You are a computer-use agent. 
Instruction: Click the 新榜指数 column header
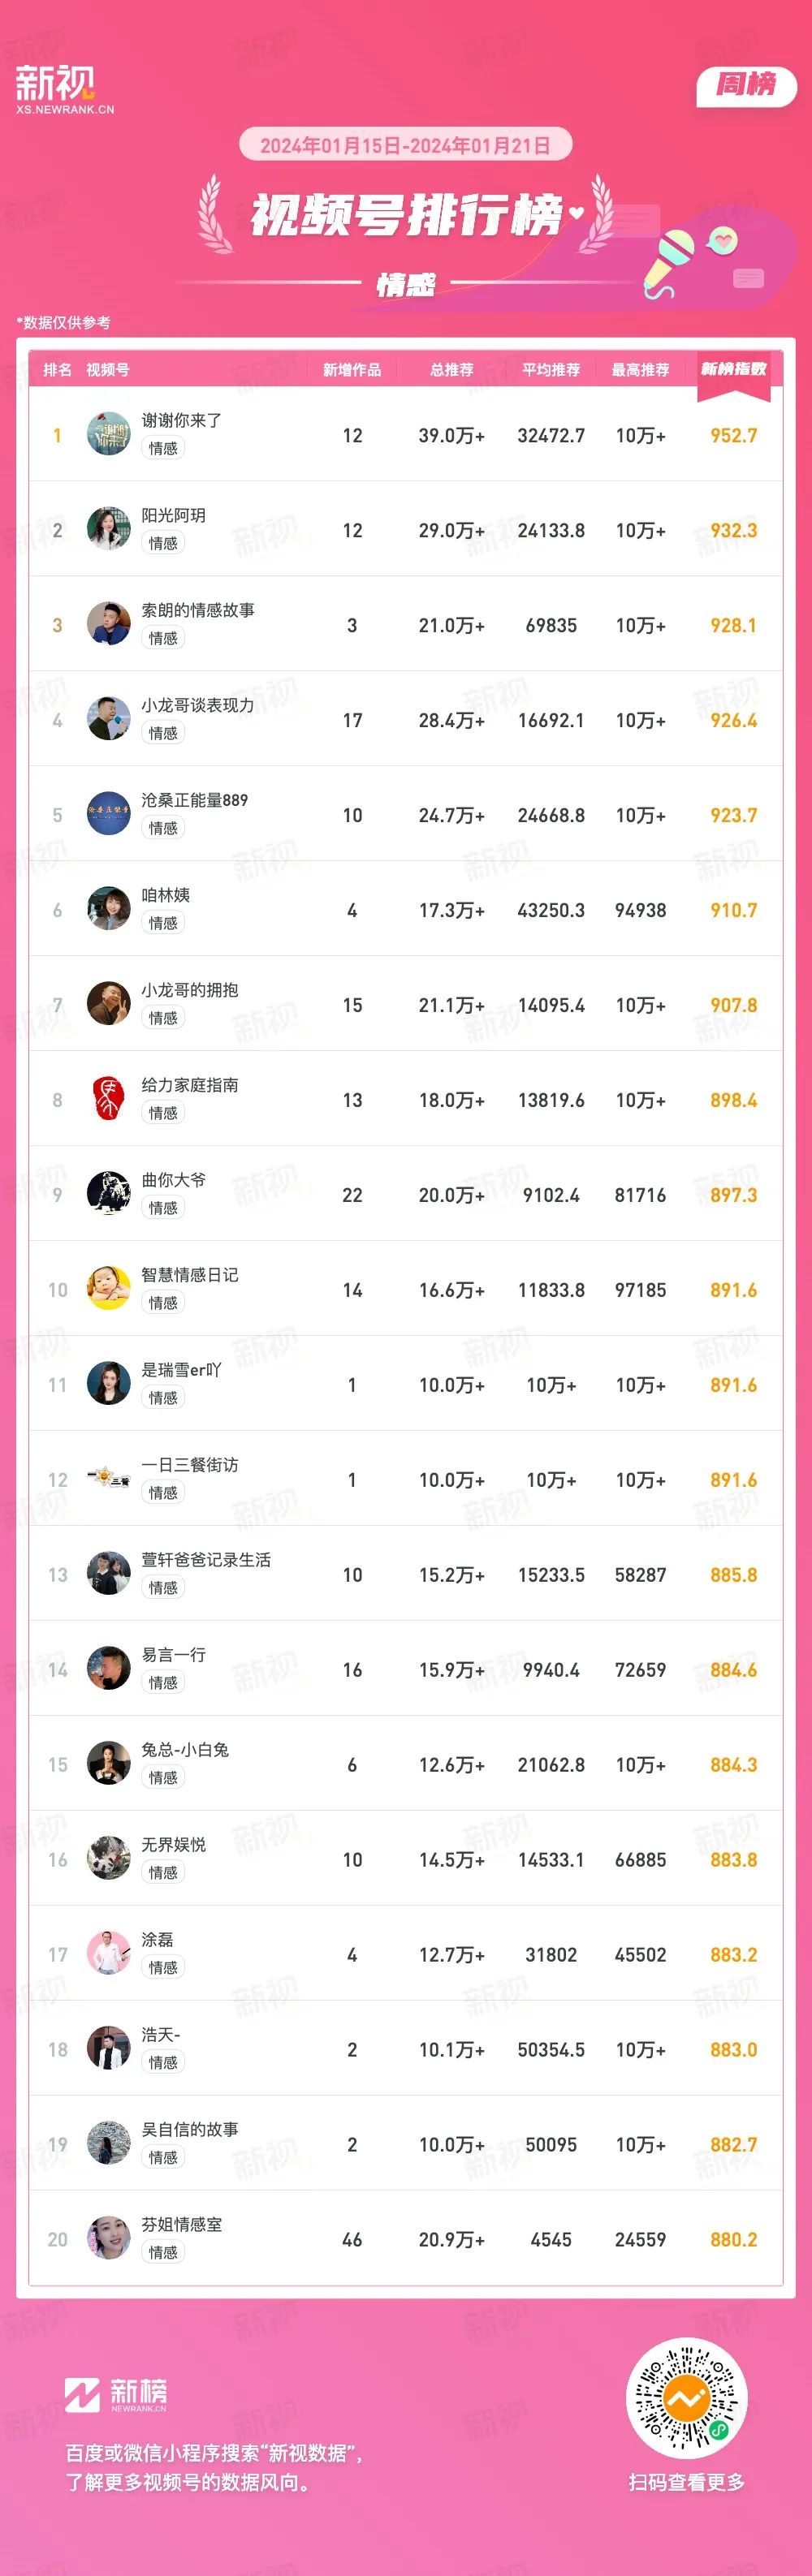point(733,369)
